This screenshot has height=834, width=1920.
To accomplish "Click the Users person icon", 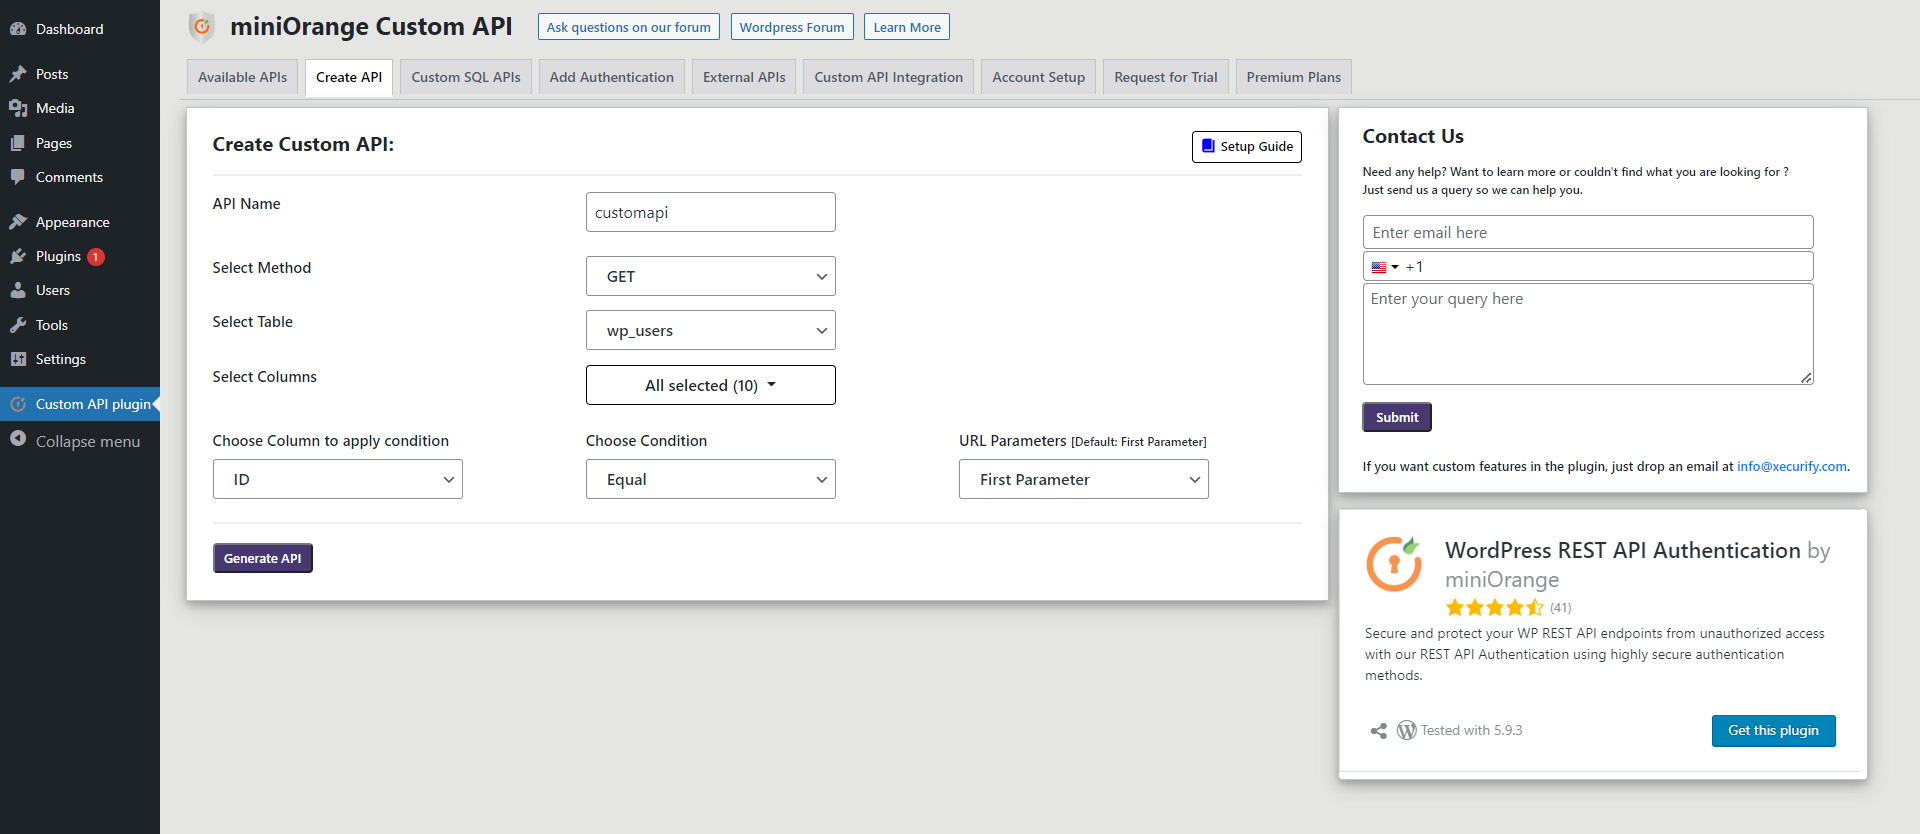I will click(18, 290).
